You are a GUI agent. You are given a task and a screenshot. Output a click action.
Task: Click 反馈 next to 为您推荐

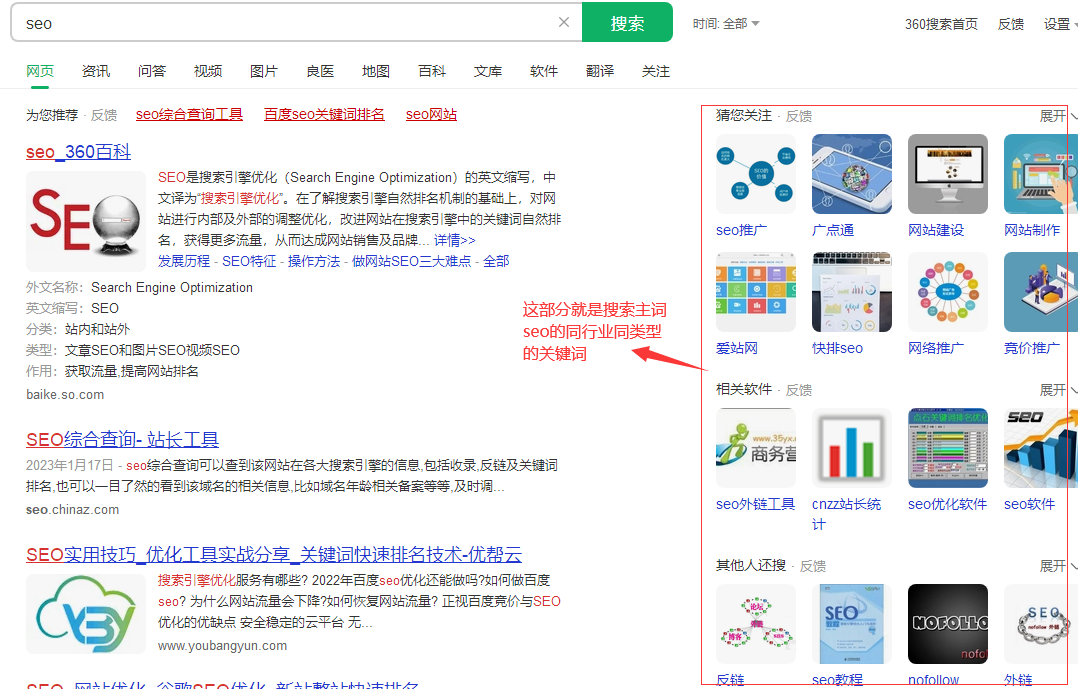pyautogui.click(x=104, y=115)
